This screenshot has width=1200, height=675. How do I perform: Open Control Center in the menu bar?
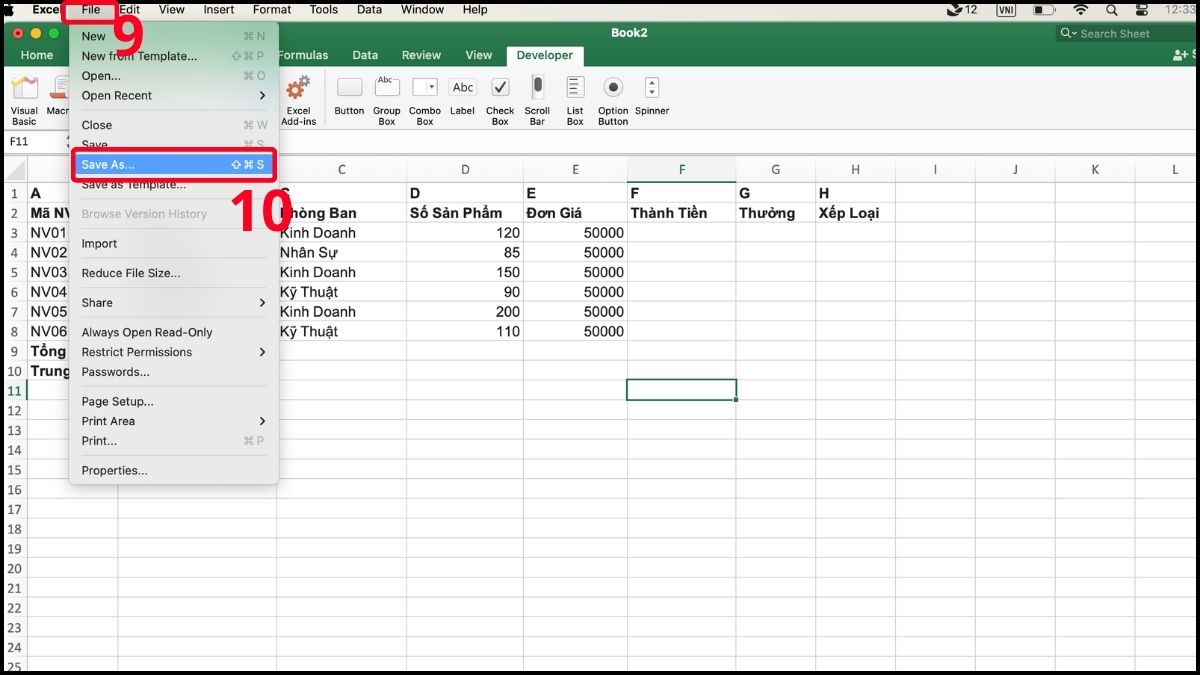1142,10
